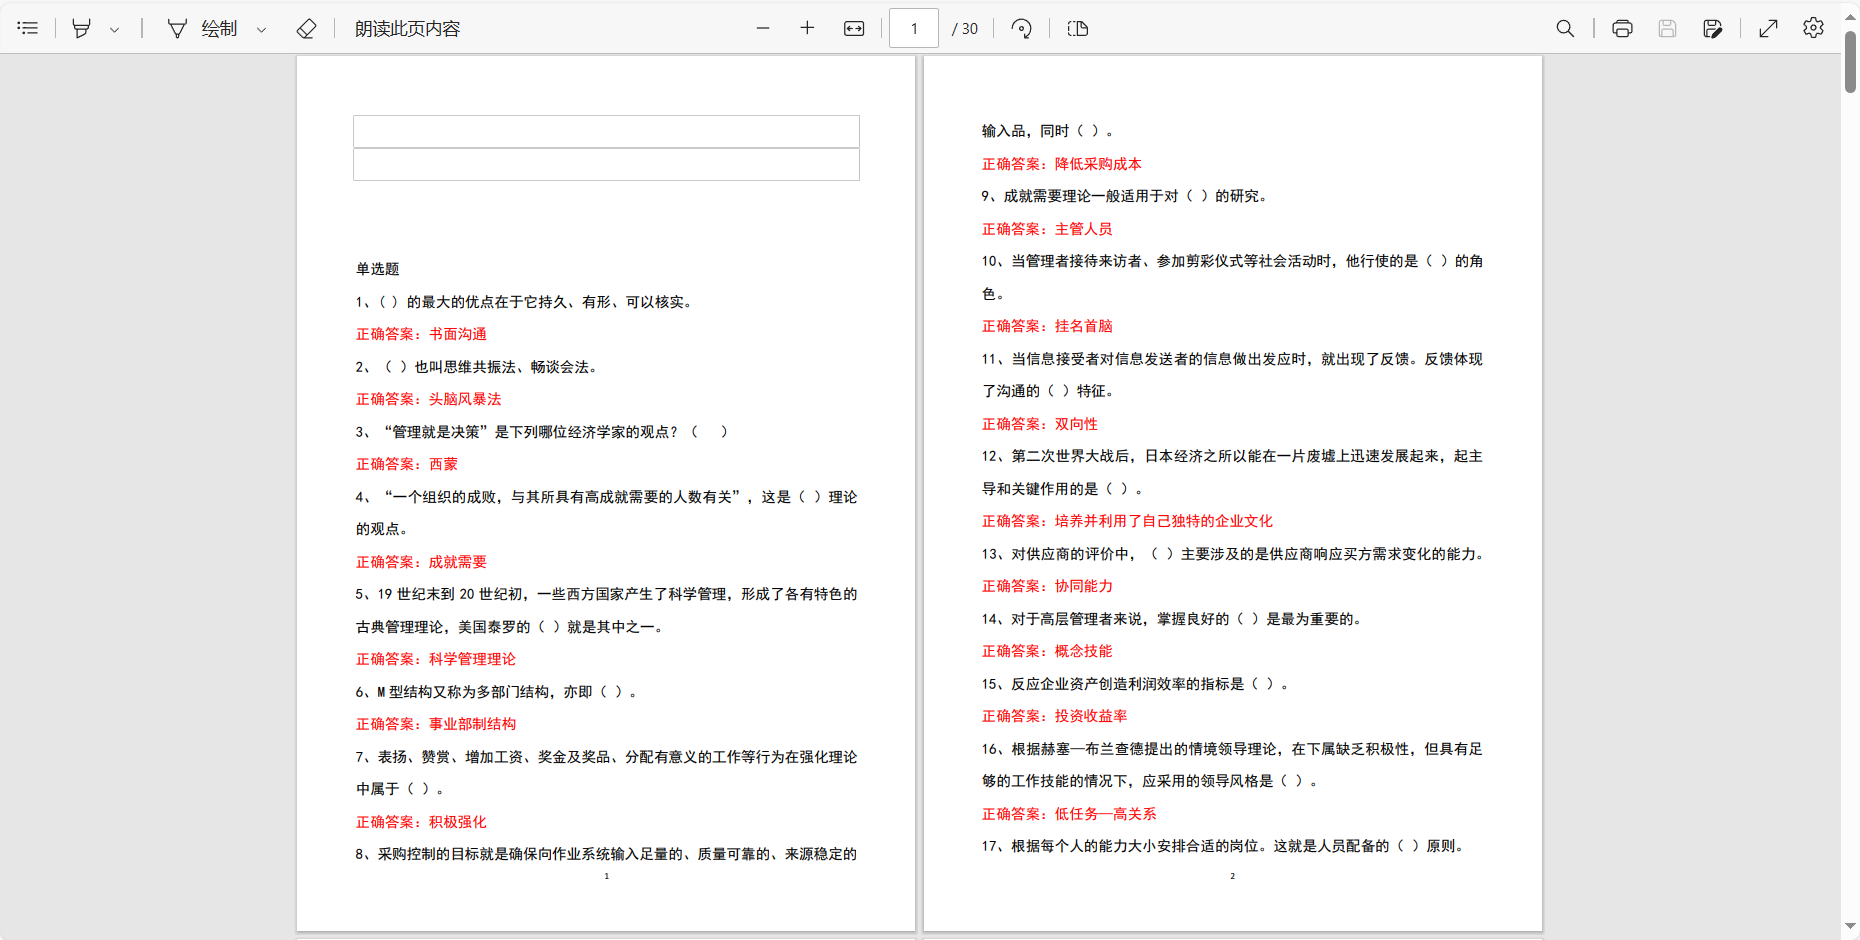Click answer text '正确答案：降低采购成本'

coord(1061,164)
